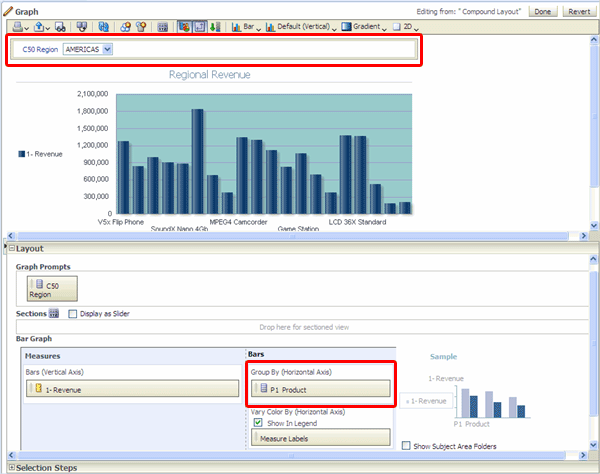Enable the Display as Slider checkbox
This screenshot has width=600, height=474.
tap(73, 313)
